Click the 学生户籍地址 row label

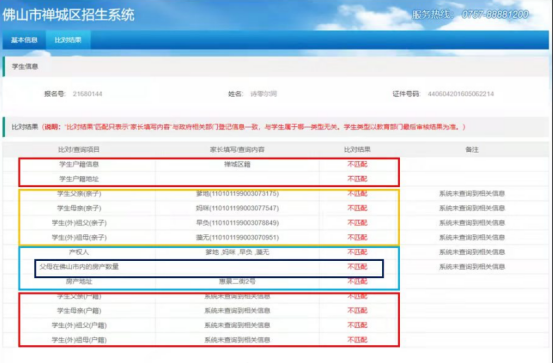pos(79,179)
